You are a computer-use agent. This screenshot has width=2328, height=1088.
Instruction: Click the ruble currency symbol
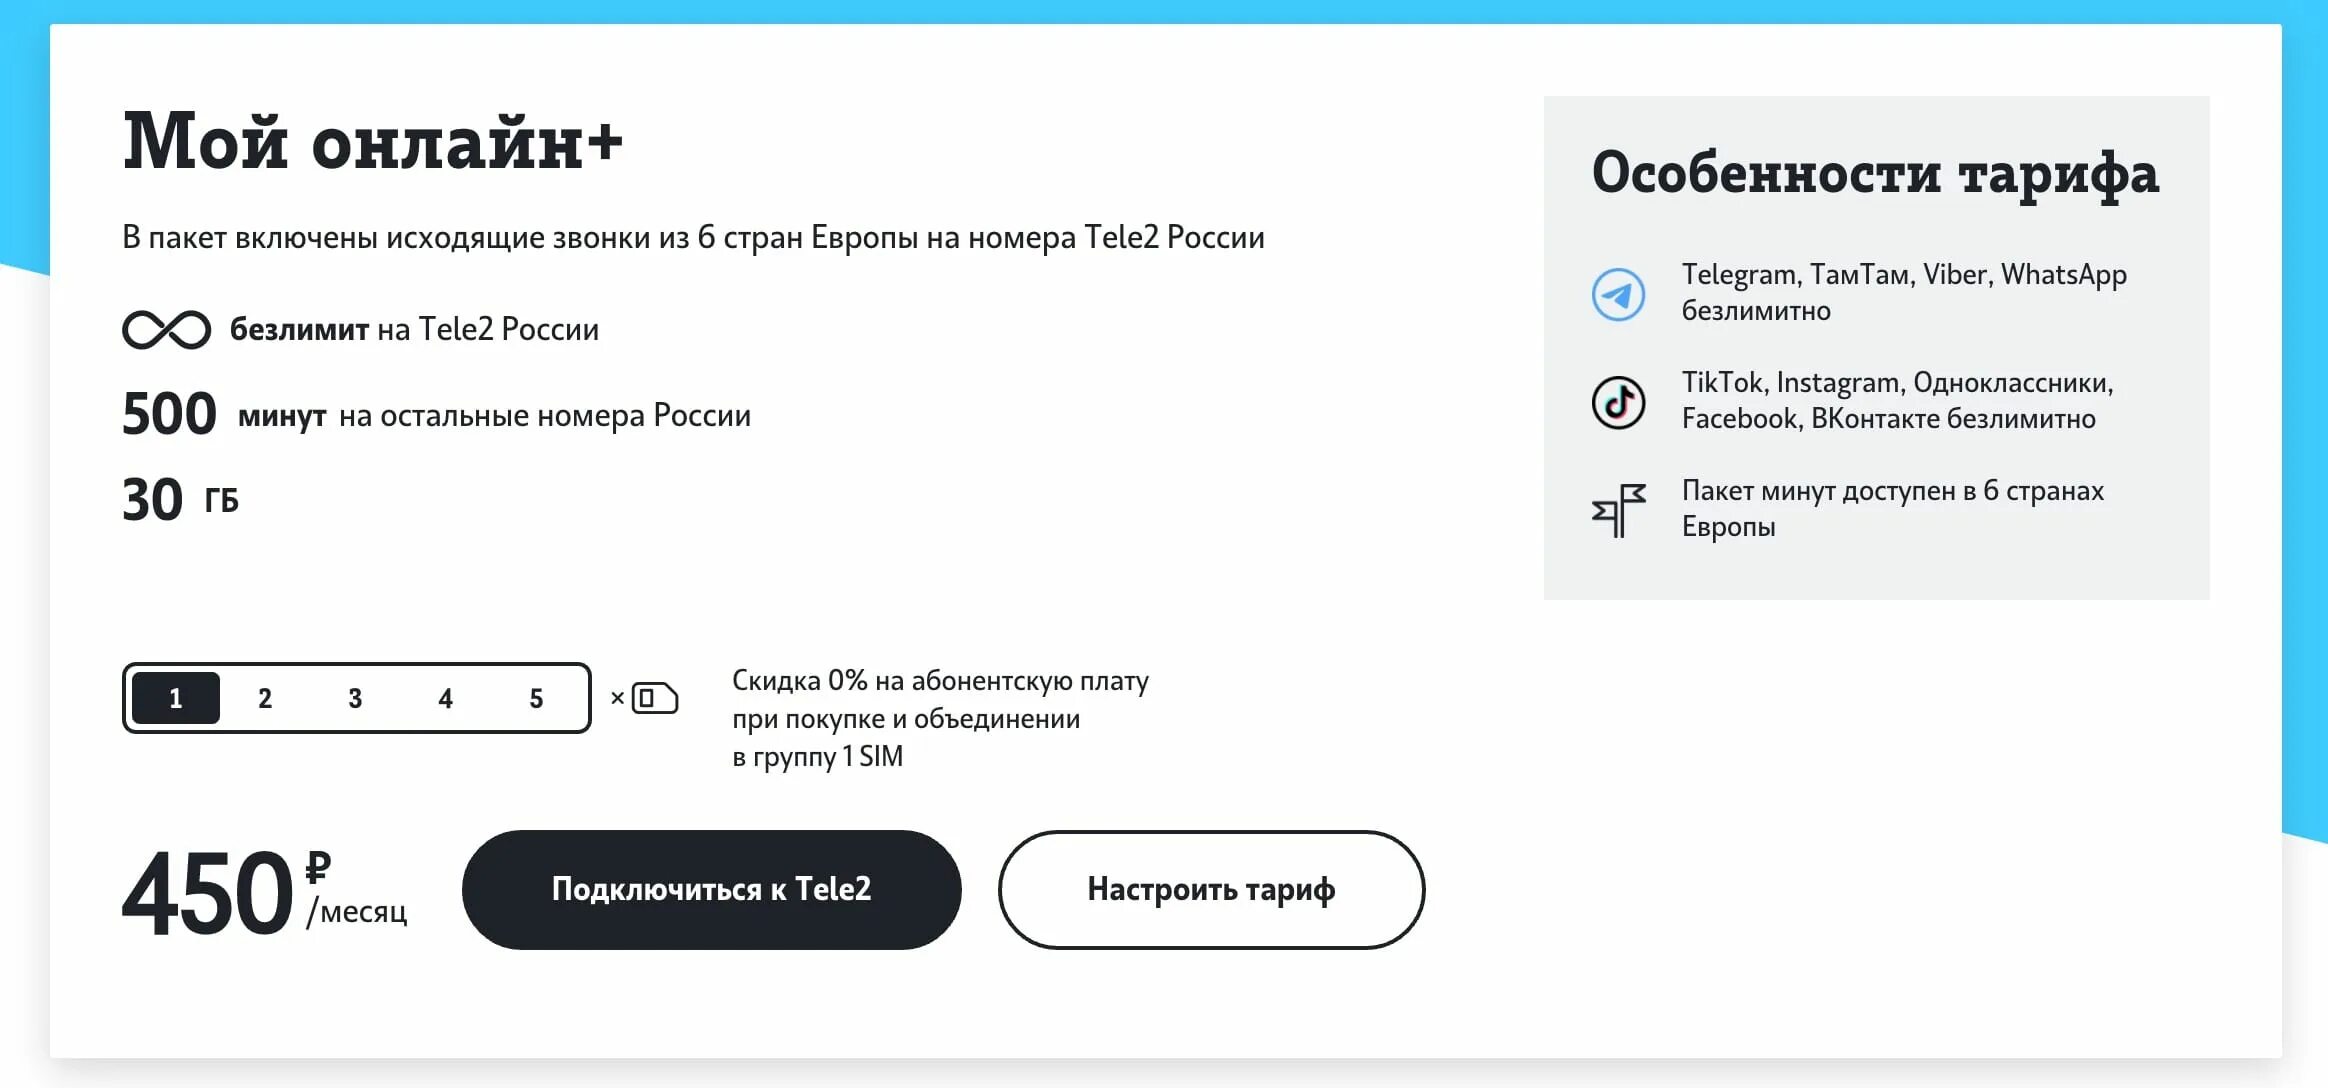coord(318,867)
